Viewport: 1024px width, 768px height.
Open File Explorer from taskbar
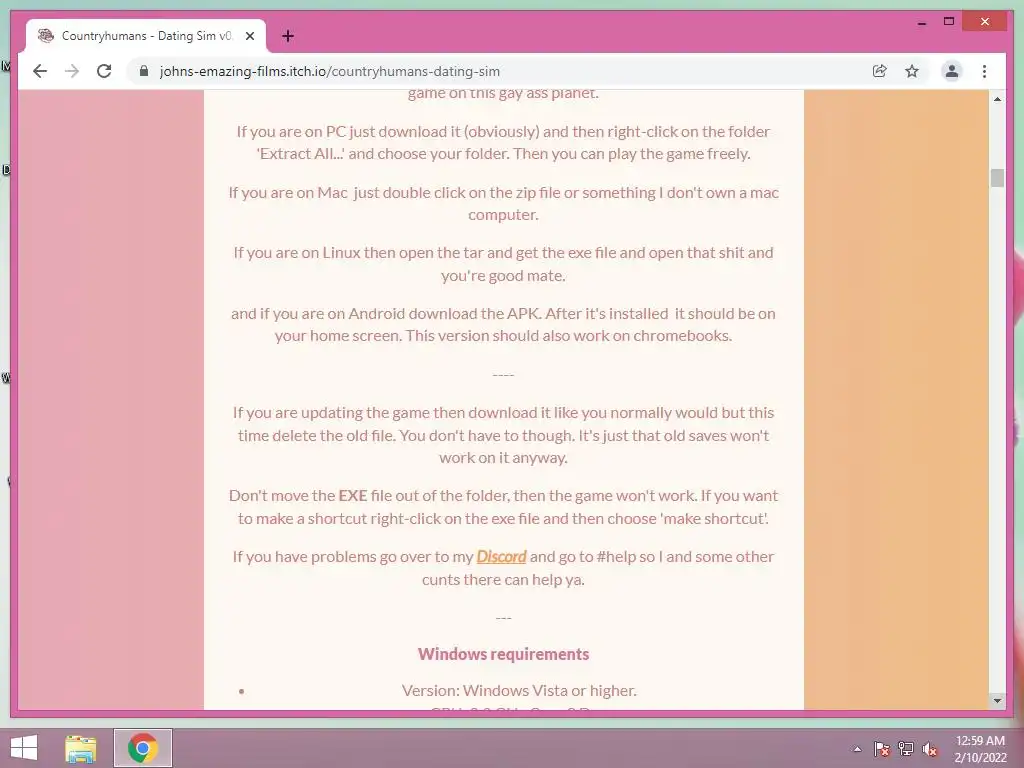(x=81, y=748)
